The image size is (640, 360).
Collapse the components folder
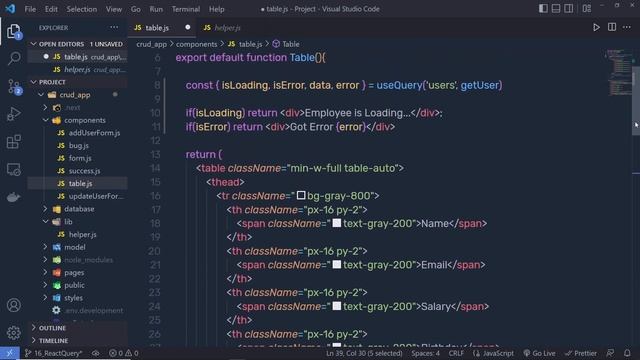point(45,120)
